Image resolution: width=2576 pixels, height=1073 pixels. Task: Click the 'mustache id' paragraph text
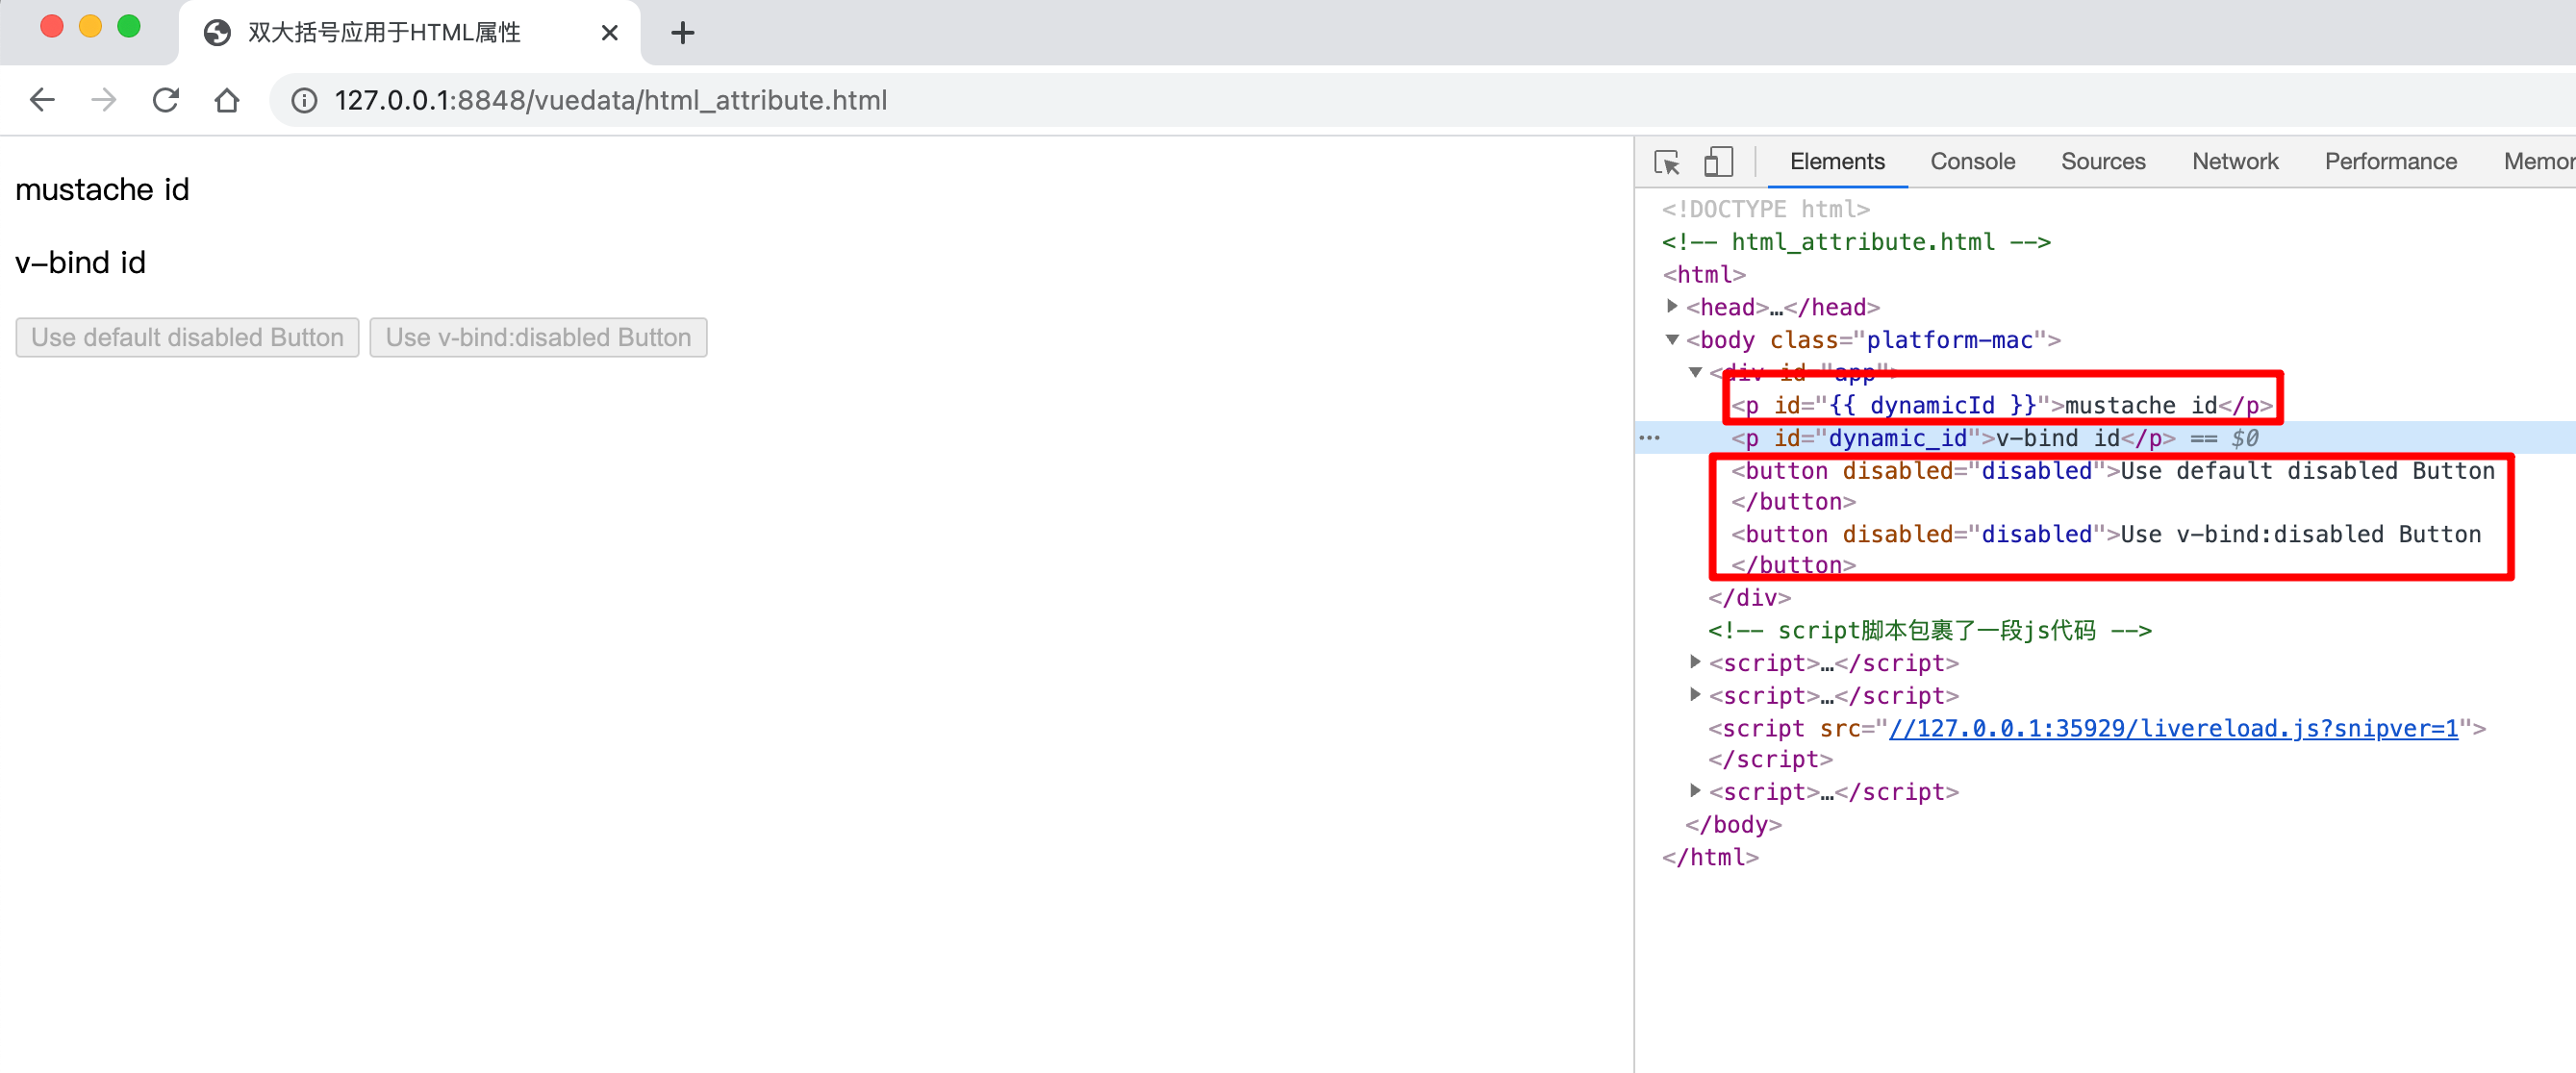tap(102, 189)
